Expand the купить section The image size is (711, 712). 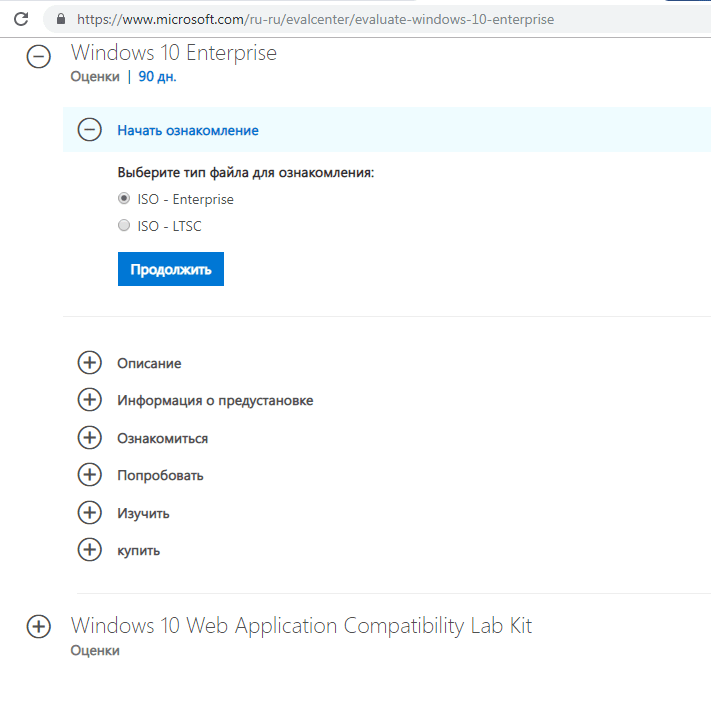[90, 550]
